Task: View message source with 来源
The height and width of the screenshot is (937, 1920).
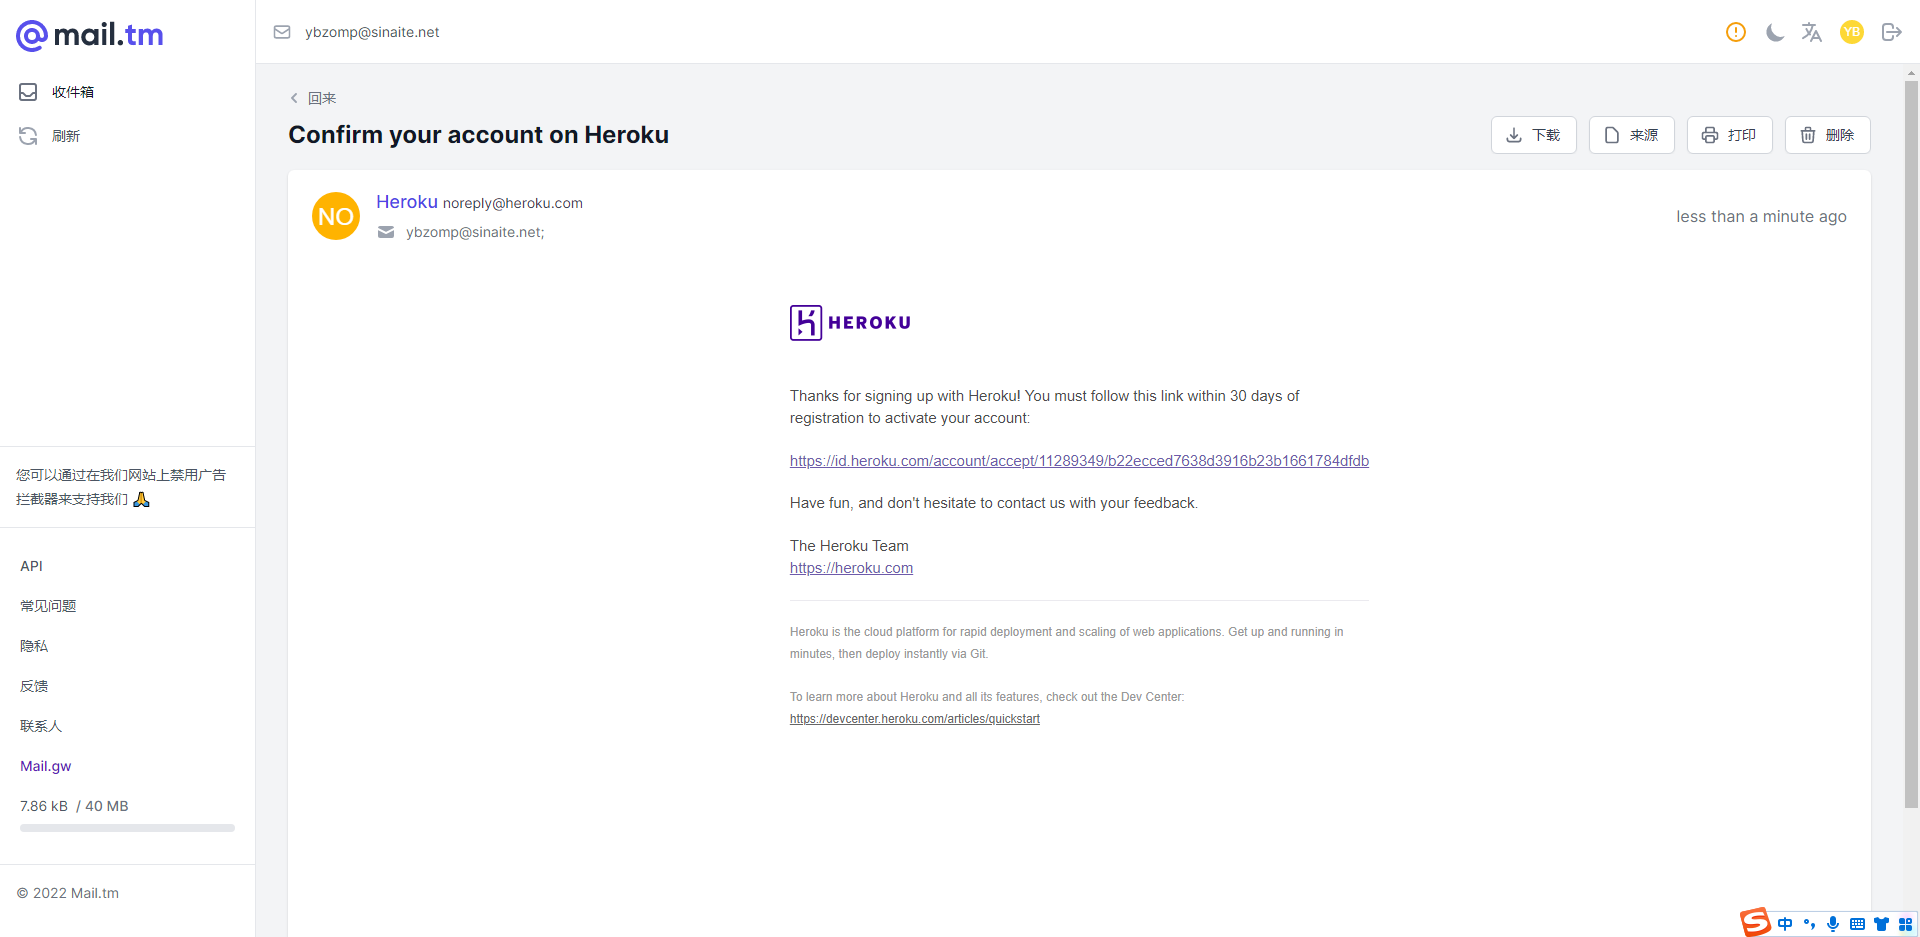Action: pyautogui.click(x=1632, y=135)
